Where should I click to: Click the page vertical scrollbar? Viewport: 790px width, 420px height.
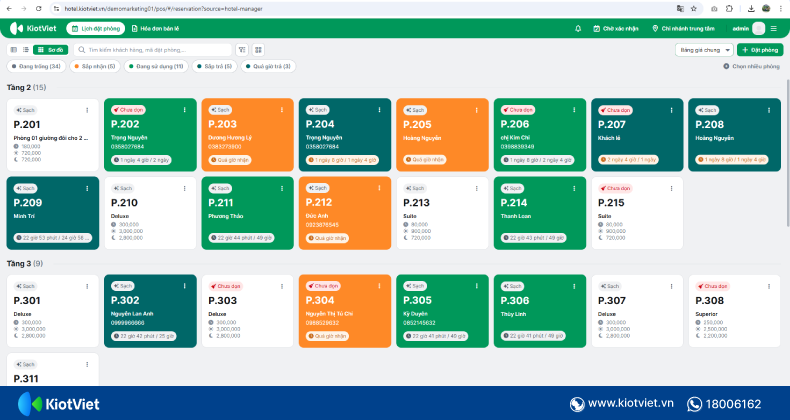(787, 153)
